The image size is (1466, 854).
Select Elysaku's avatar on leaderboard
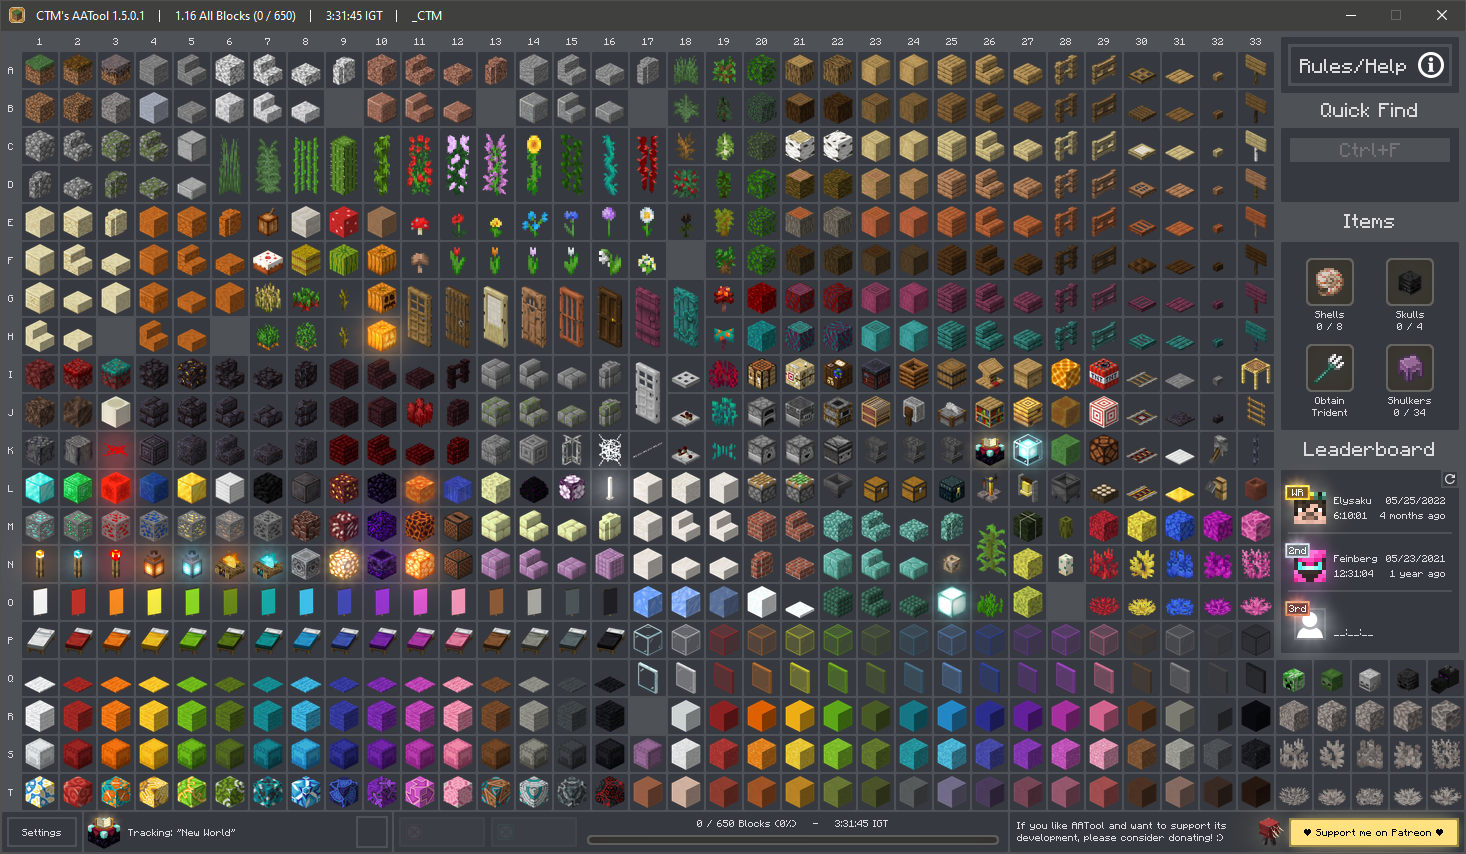coord(1309,508)
